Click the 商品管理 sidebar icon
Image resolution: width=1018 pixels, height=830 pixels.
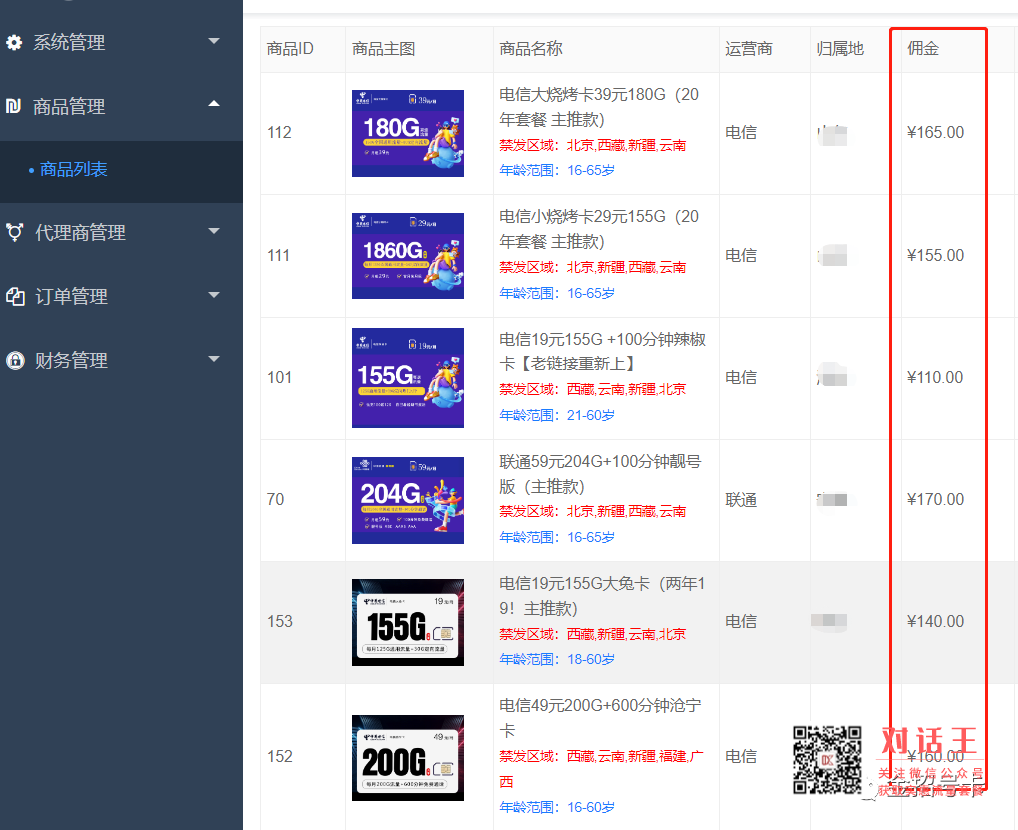[x=14, y=106]
